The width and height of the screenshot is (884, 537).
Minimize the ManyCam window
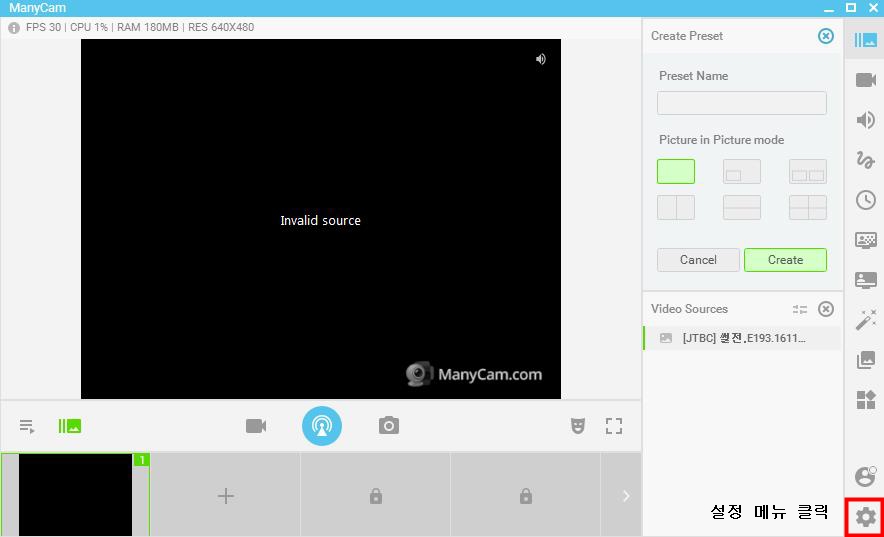828,8
